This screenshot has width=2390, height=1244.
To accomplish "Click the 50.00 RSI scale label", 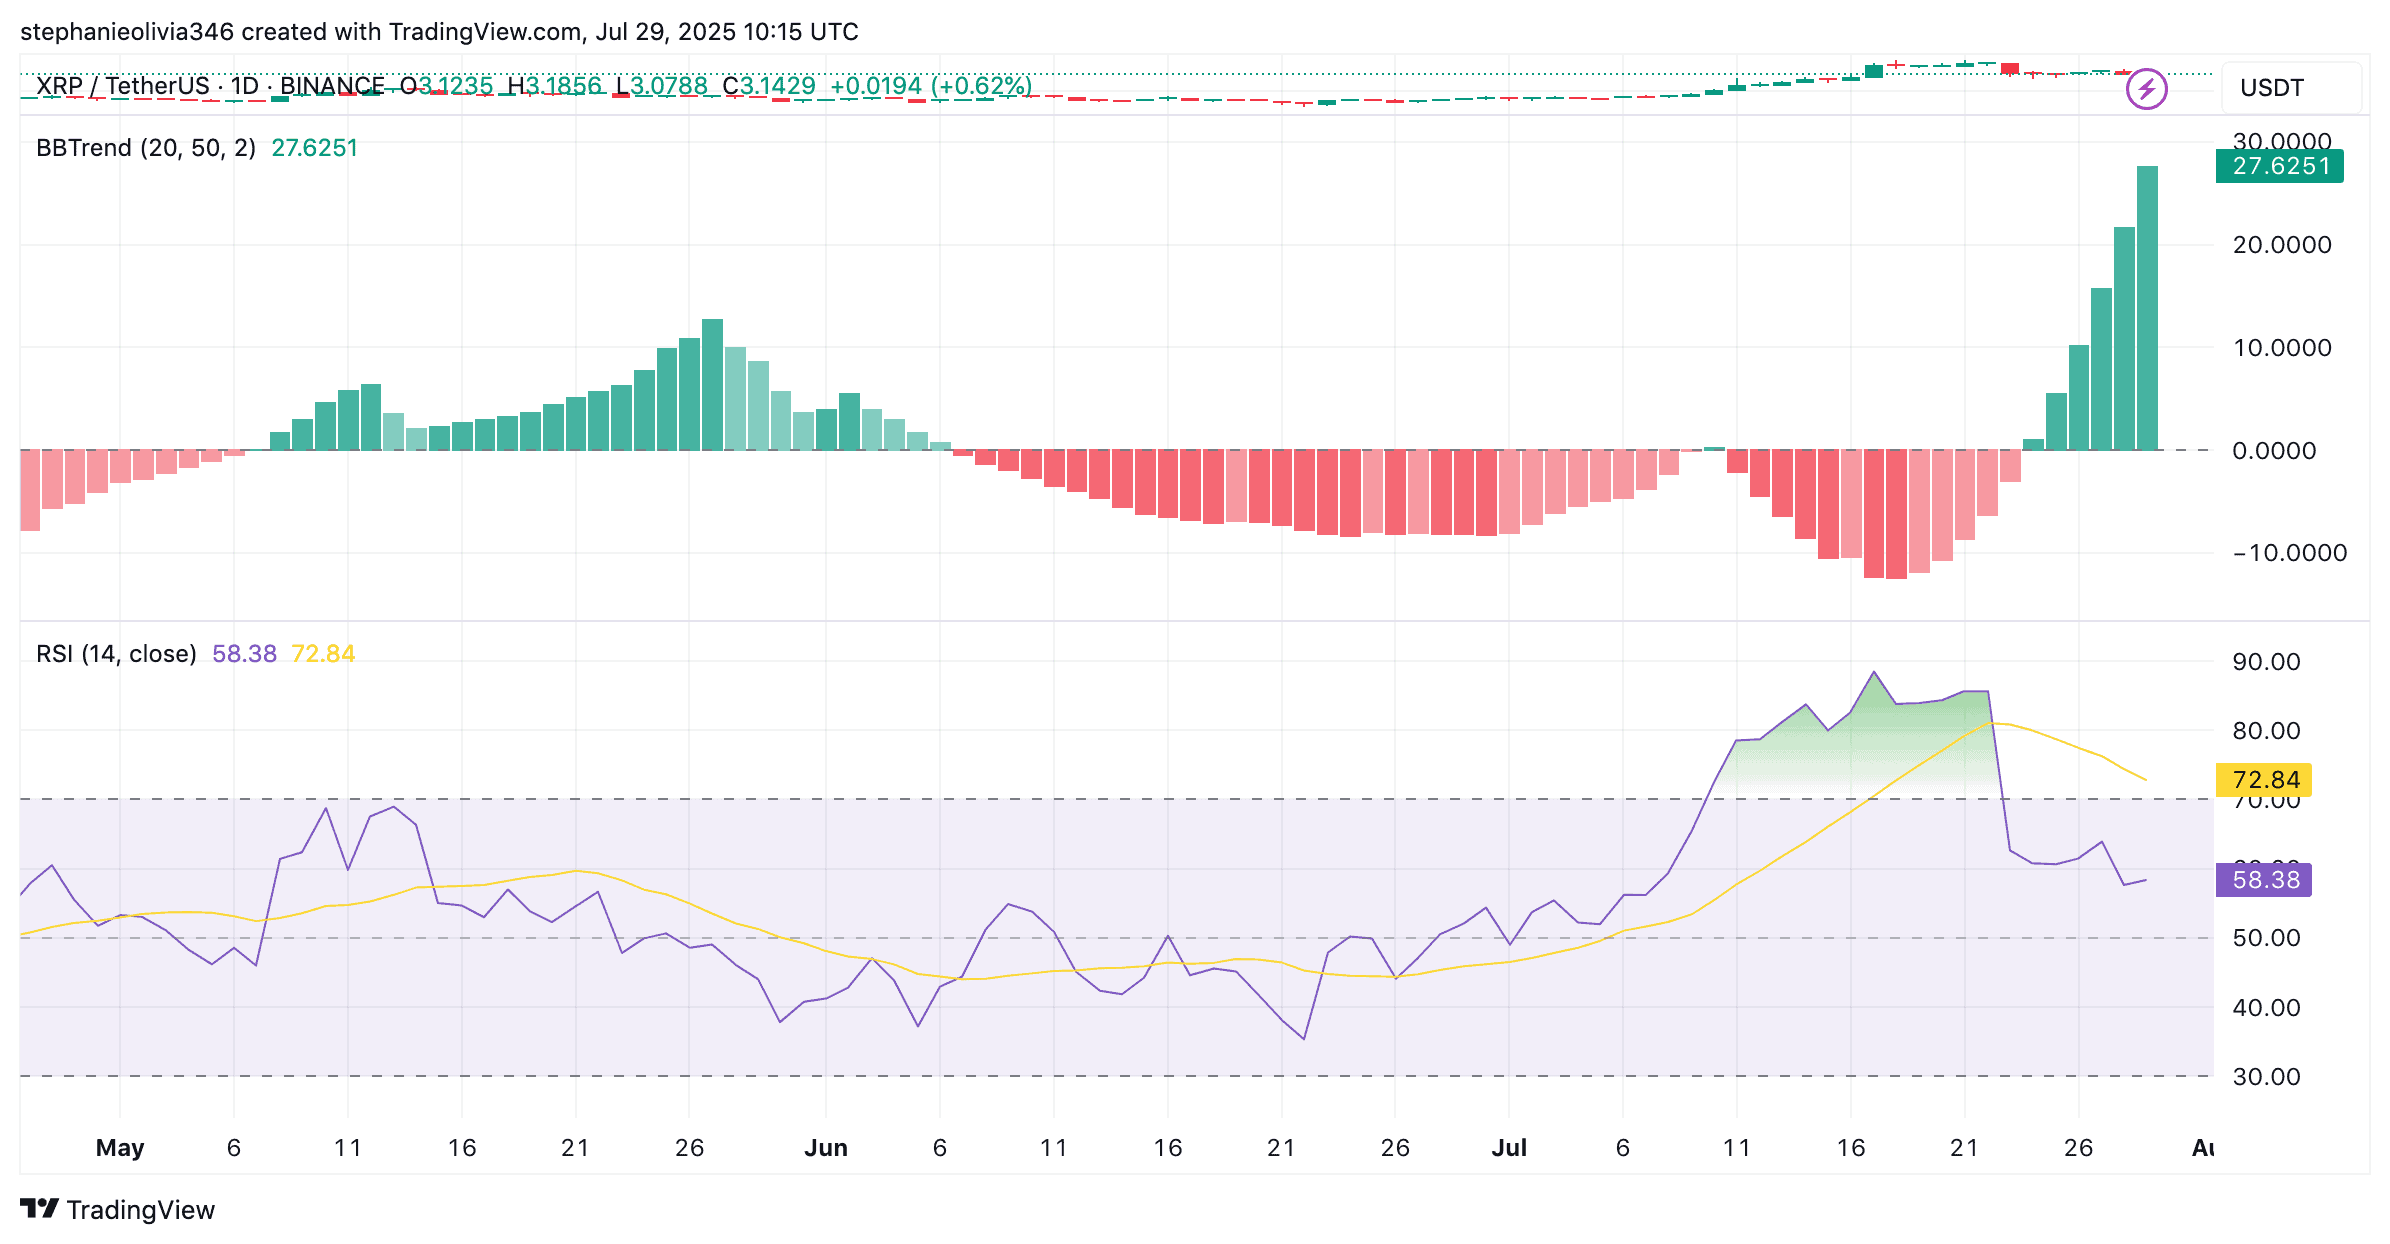I will pyautogui.click(x=2266, y=938).
